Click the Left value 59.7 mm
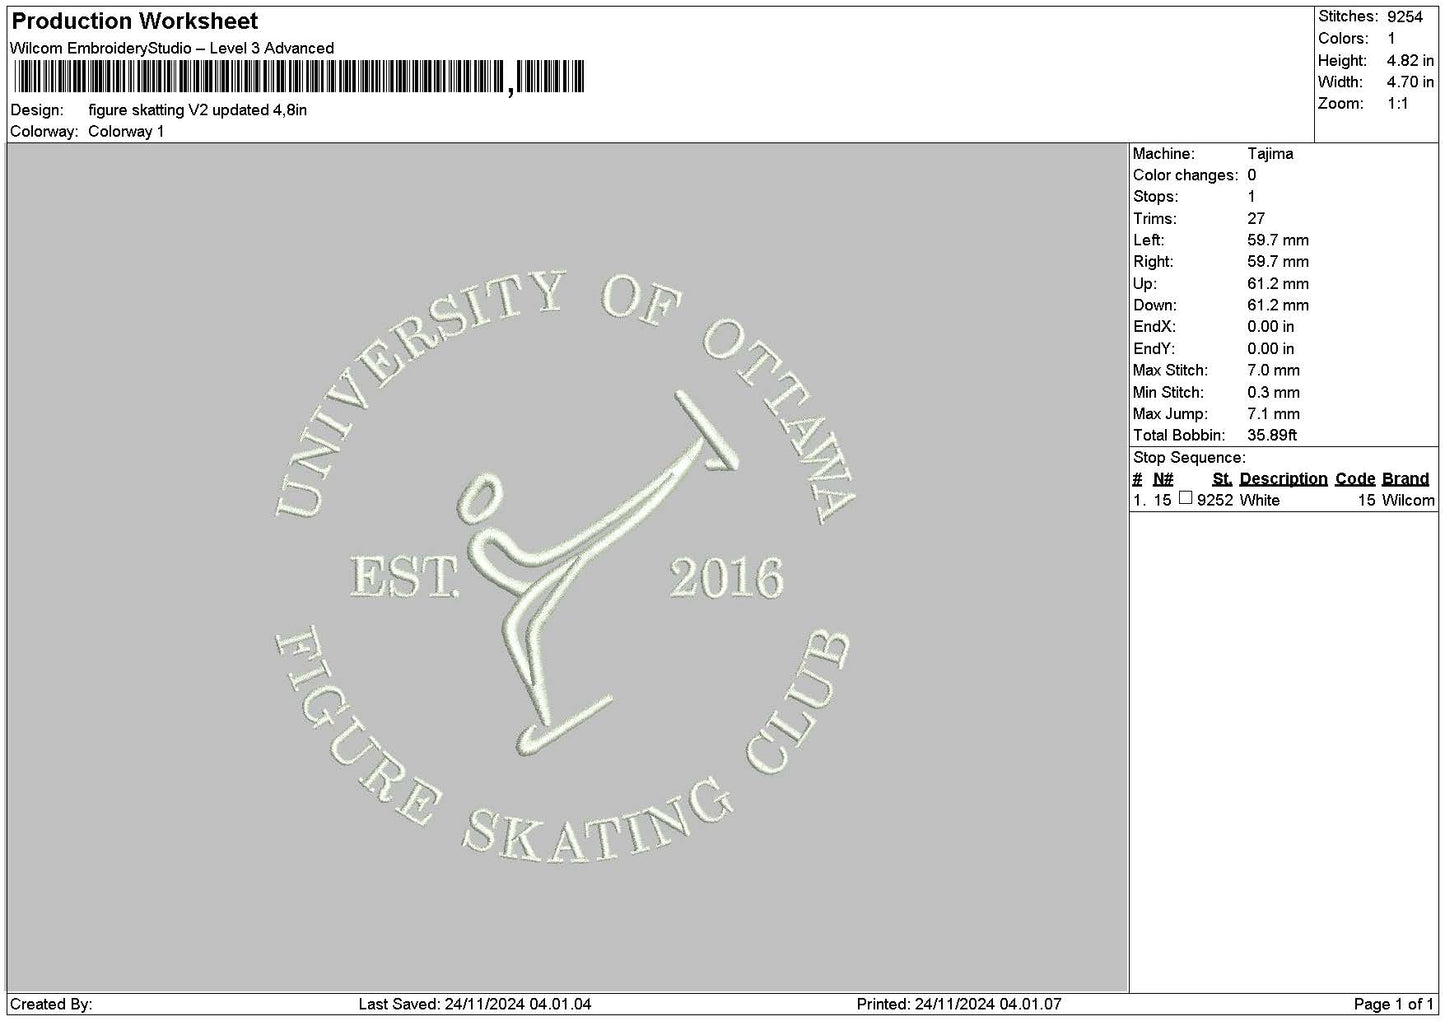Image resolution: width=1445 pixels, height=1021 pixels. pyautogui.click(x=1278, y=241)
